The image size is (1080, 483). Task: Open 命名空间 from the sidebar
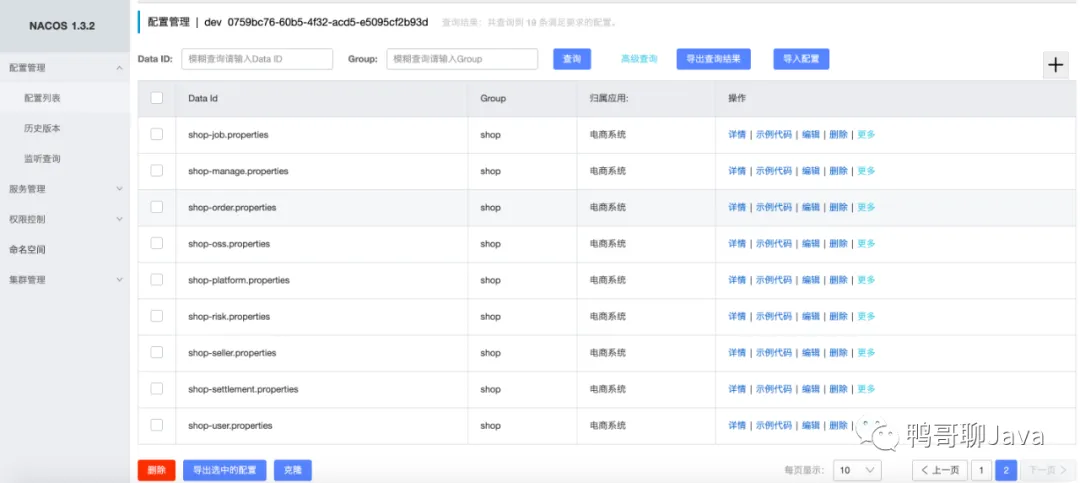28,249
